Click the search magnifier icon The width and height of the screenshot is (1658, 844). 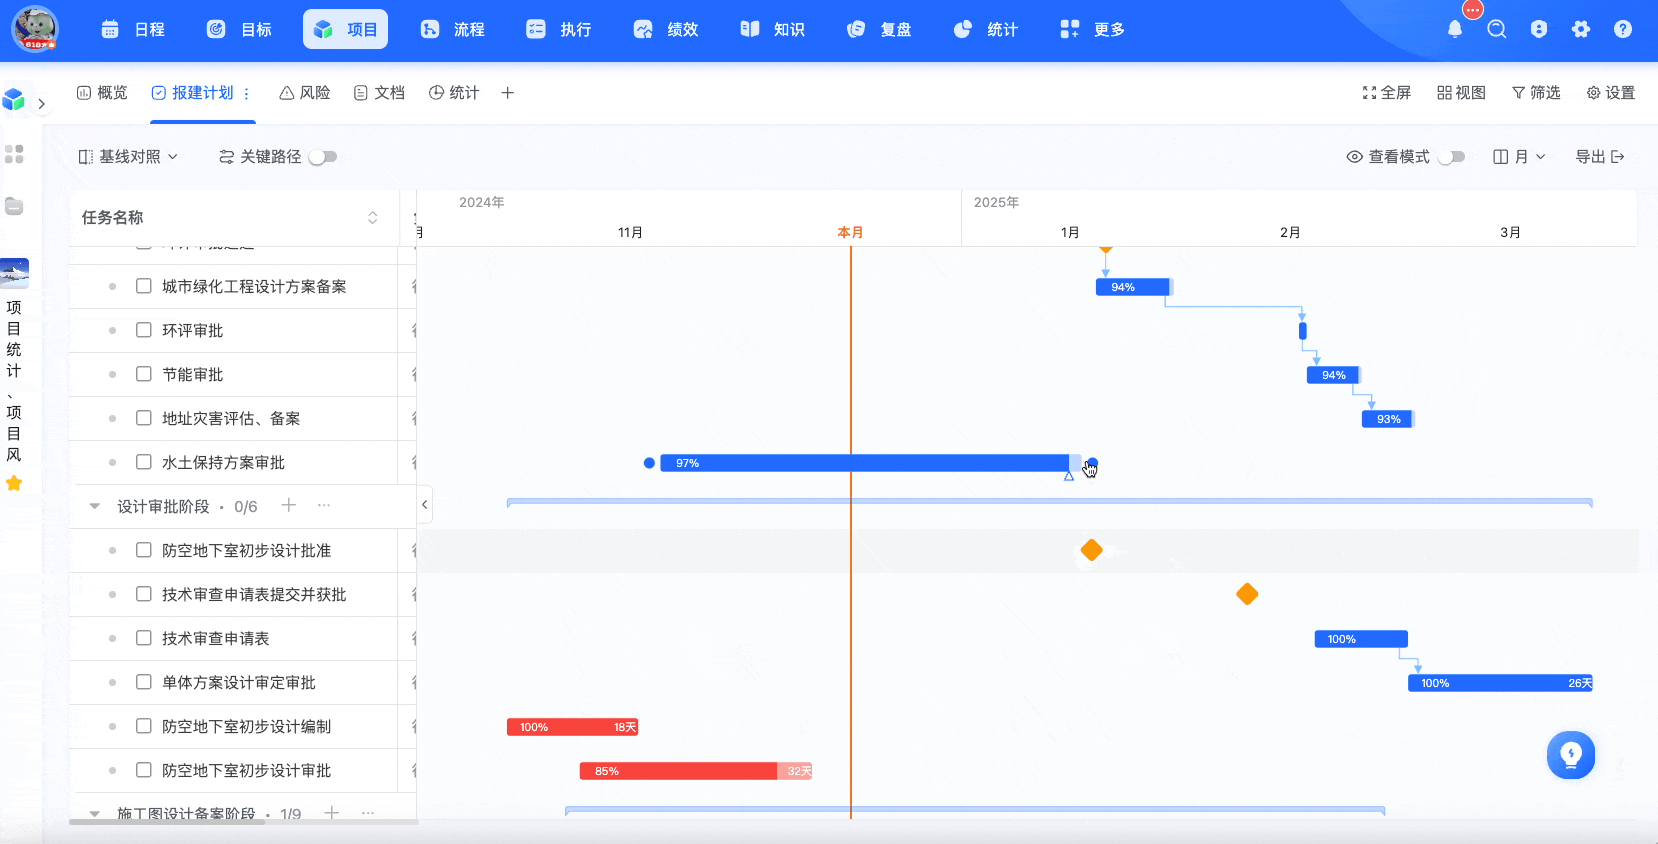coord(1497,29)
